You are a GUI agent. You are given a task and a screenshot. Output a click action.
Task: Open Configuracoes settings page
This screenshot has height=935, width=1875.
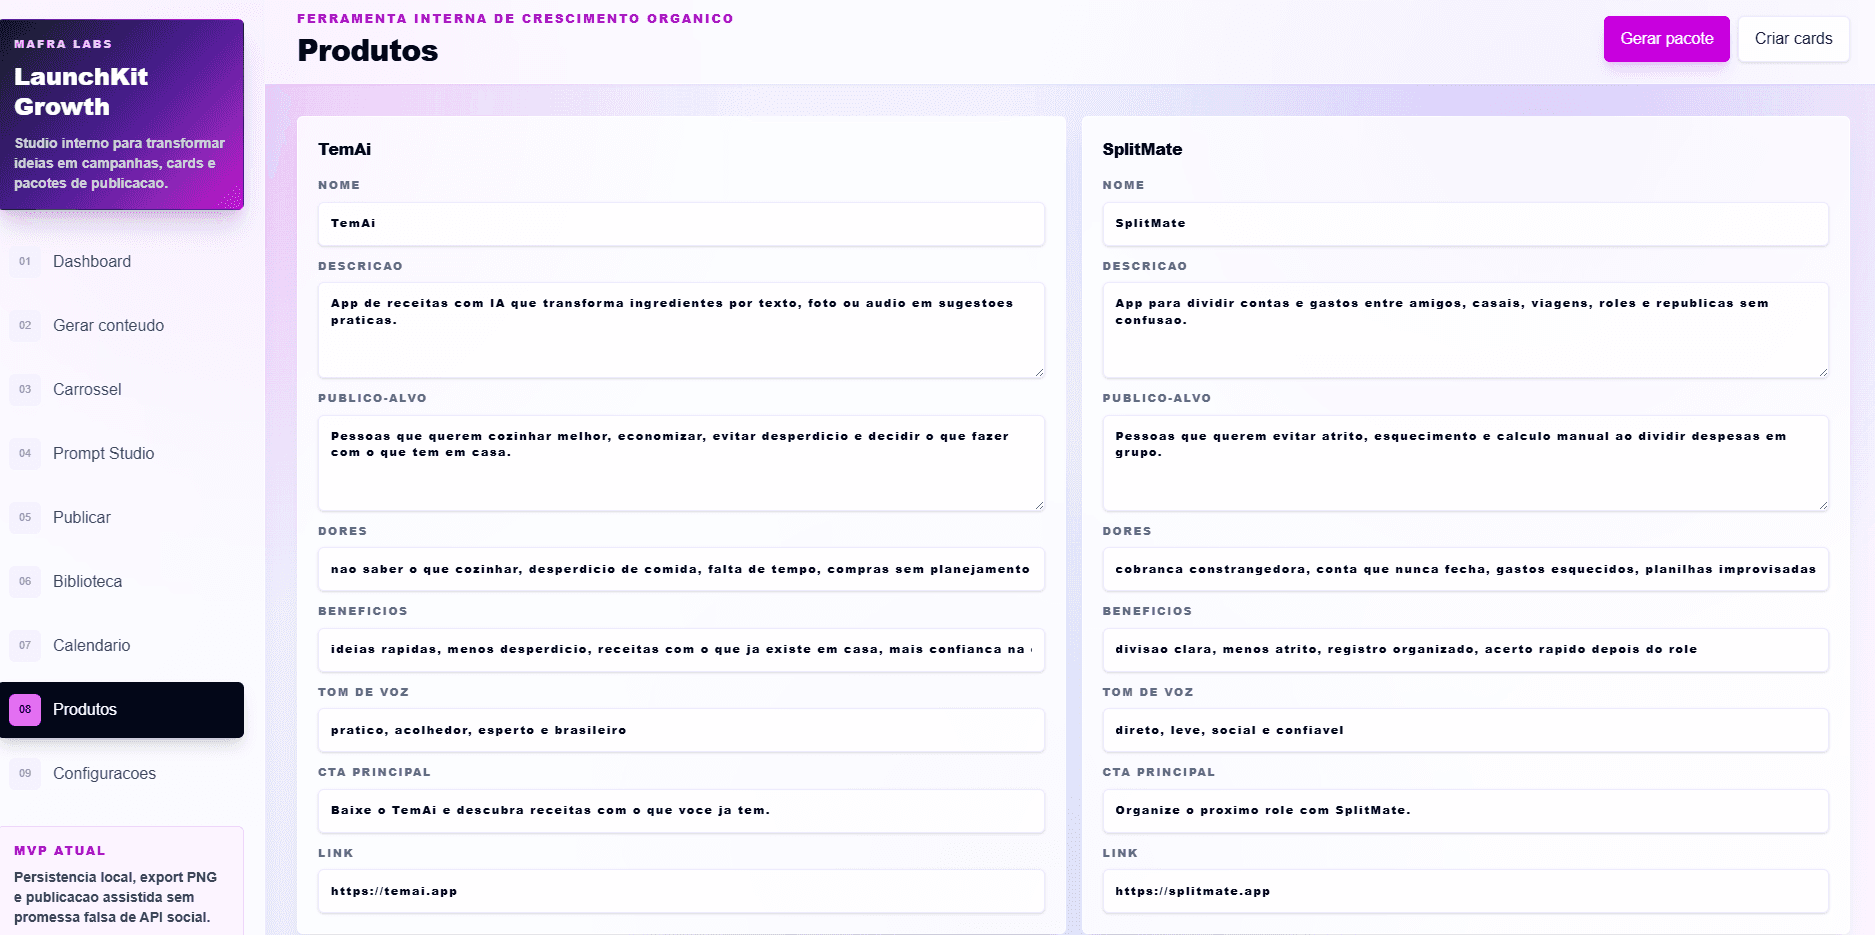[x=122, y=774]
